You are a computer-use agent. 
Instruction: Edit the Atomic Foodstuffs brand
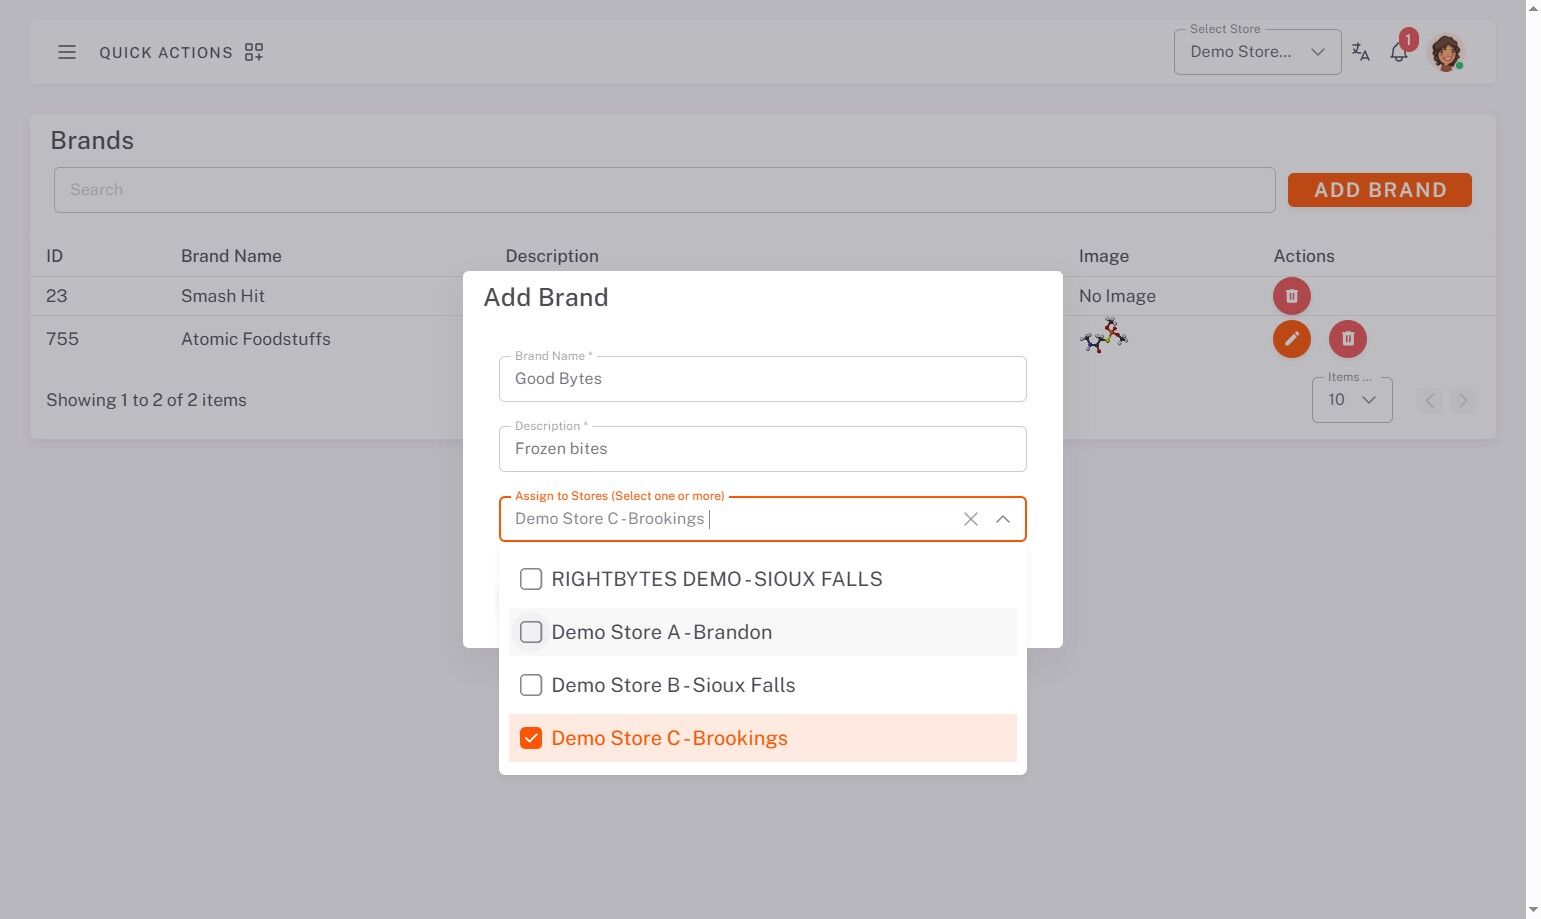(1291, 339)
